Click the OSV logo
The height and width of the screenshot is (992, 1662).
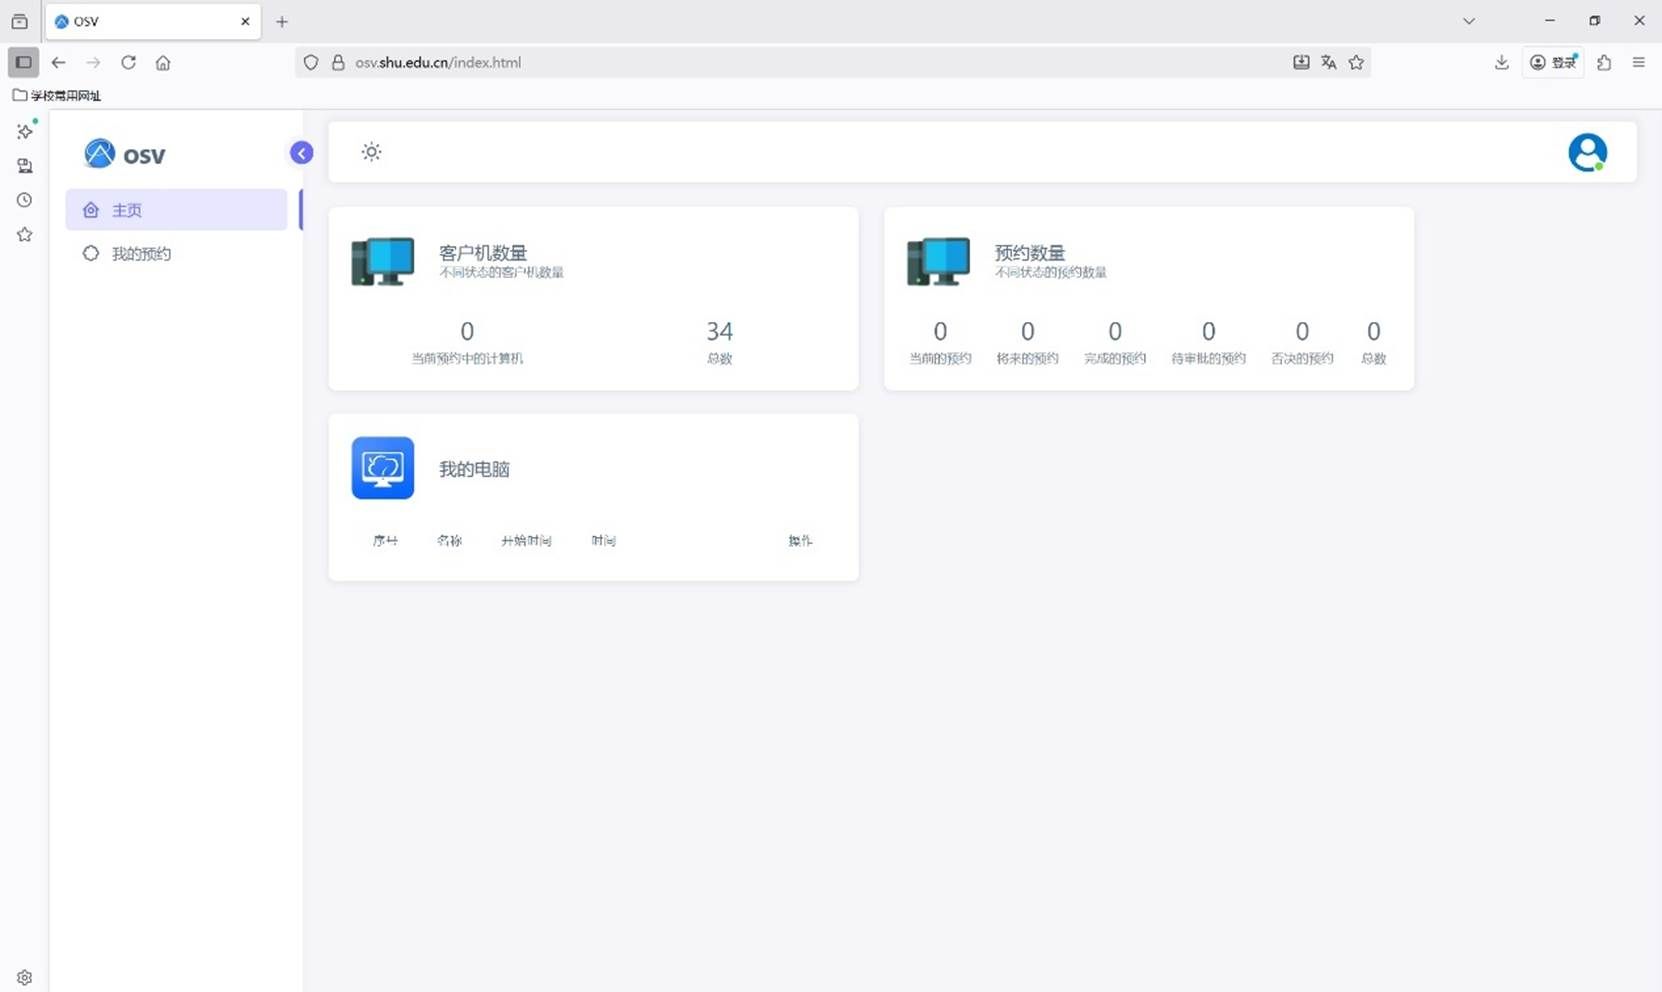[x=125, y=154]
